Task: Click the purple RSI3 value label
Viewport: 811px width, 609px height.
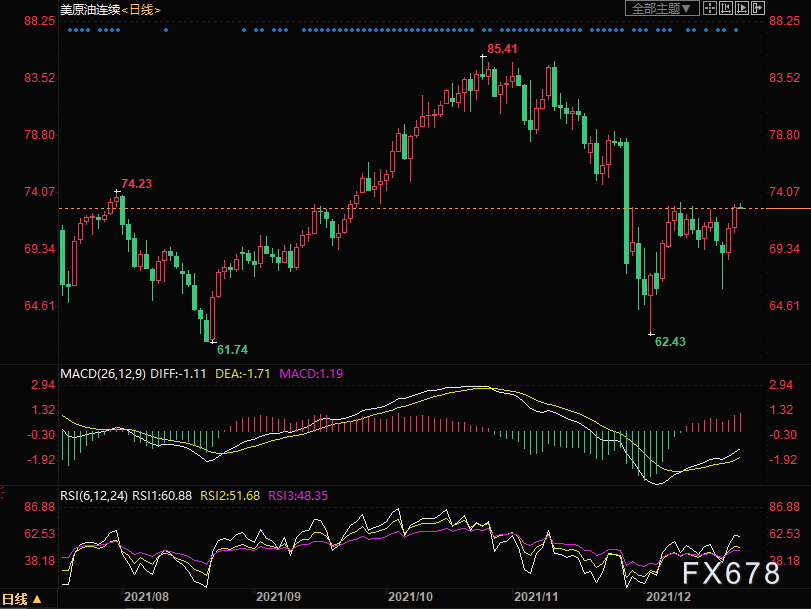Action: pos(298,496)
